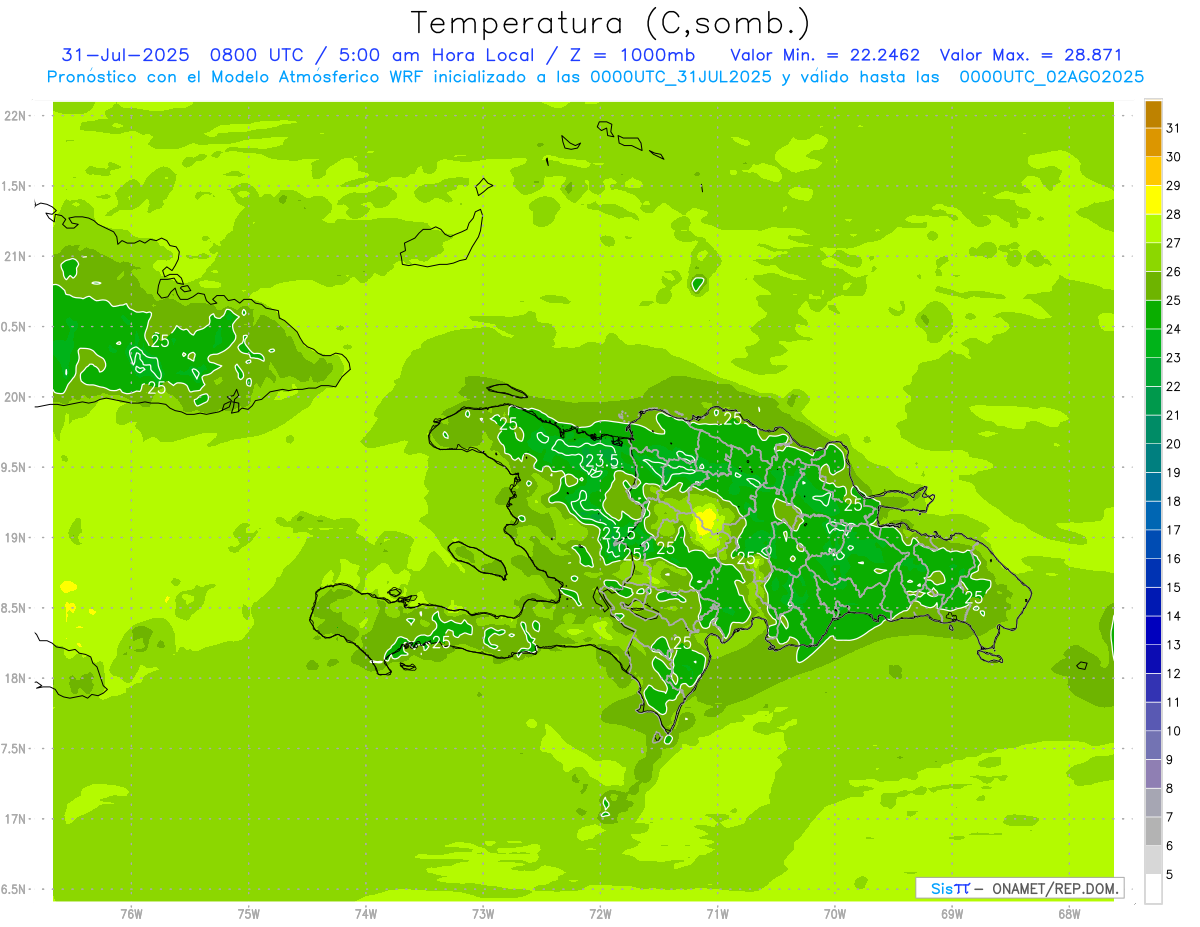Click the gray legend band between 6 and 7
The image size is (1200, 927).
click(x=1153, y=831)
